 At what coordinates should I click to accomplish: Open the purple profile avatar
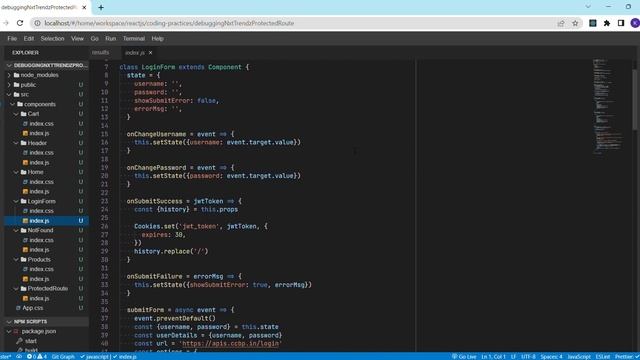tap(635, 23)
